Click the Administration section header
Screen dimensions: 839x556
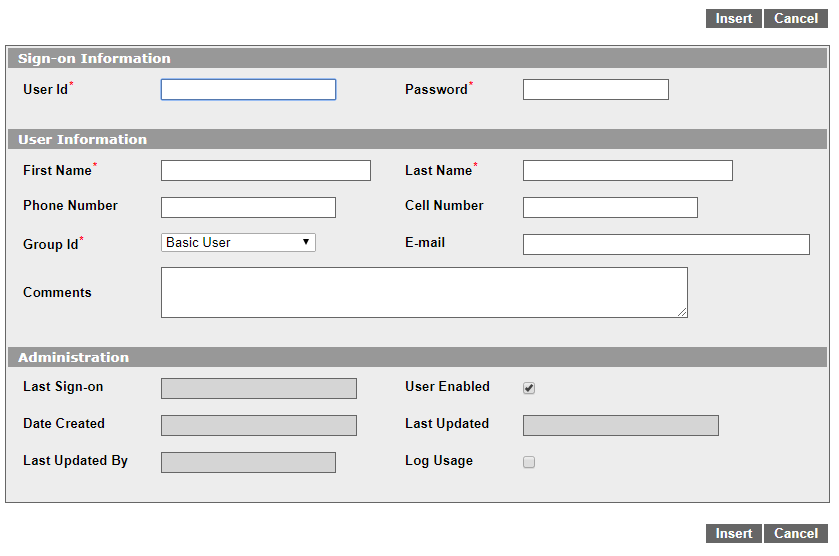pos(417,357)
